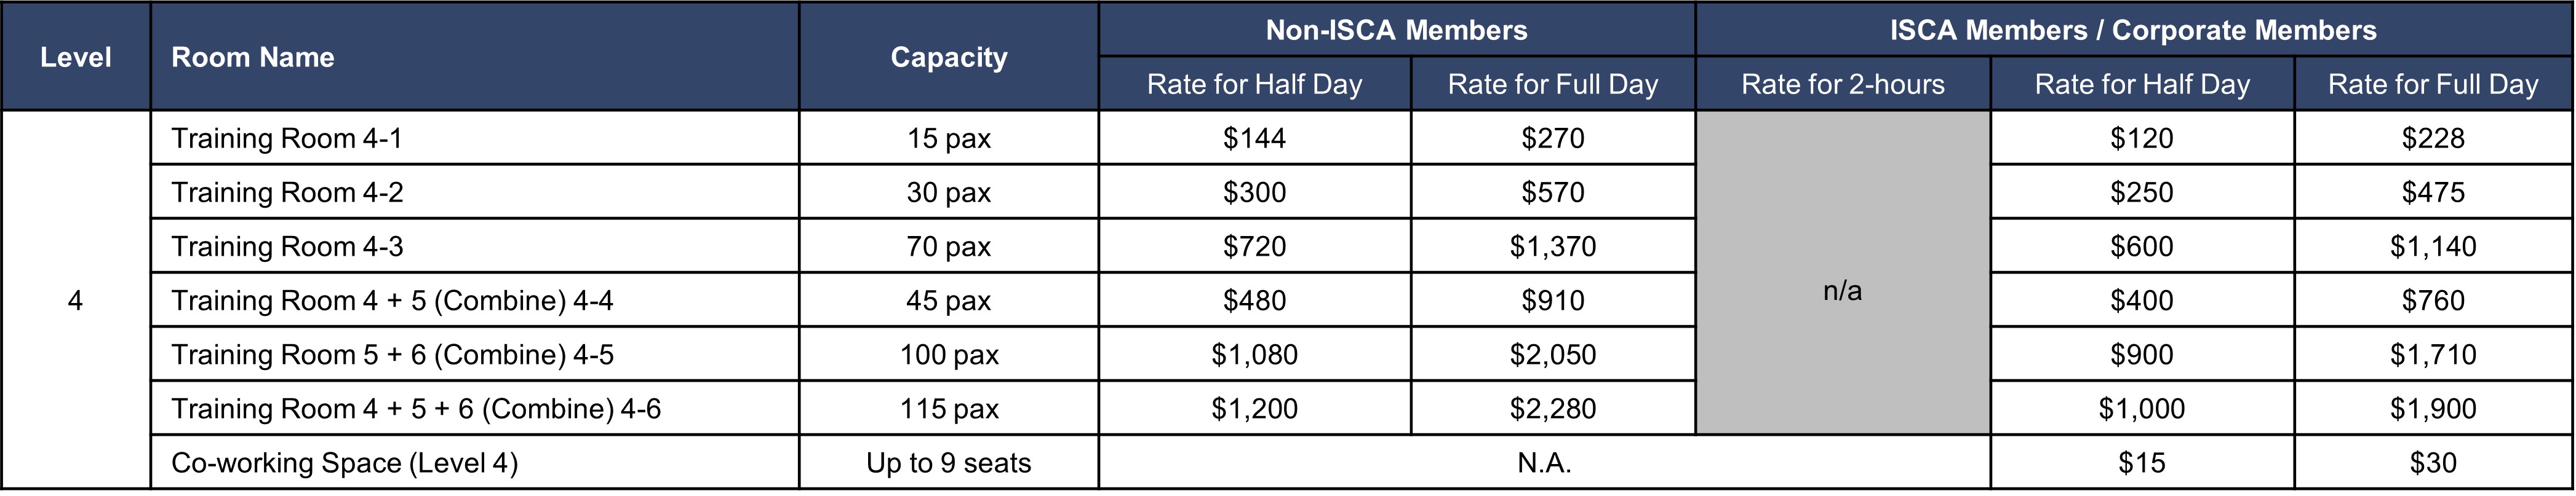Click the Training Room 4-1 cell
This screenshot has height=496, width=2576.
pyautogui.click(x=475, y=138)
